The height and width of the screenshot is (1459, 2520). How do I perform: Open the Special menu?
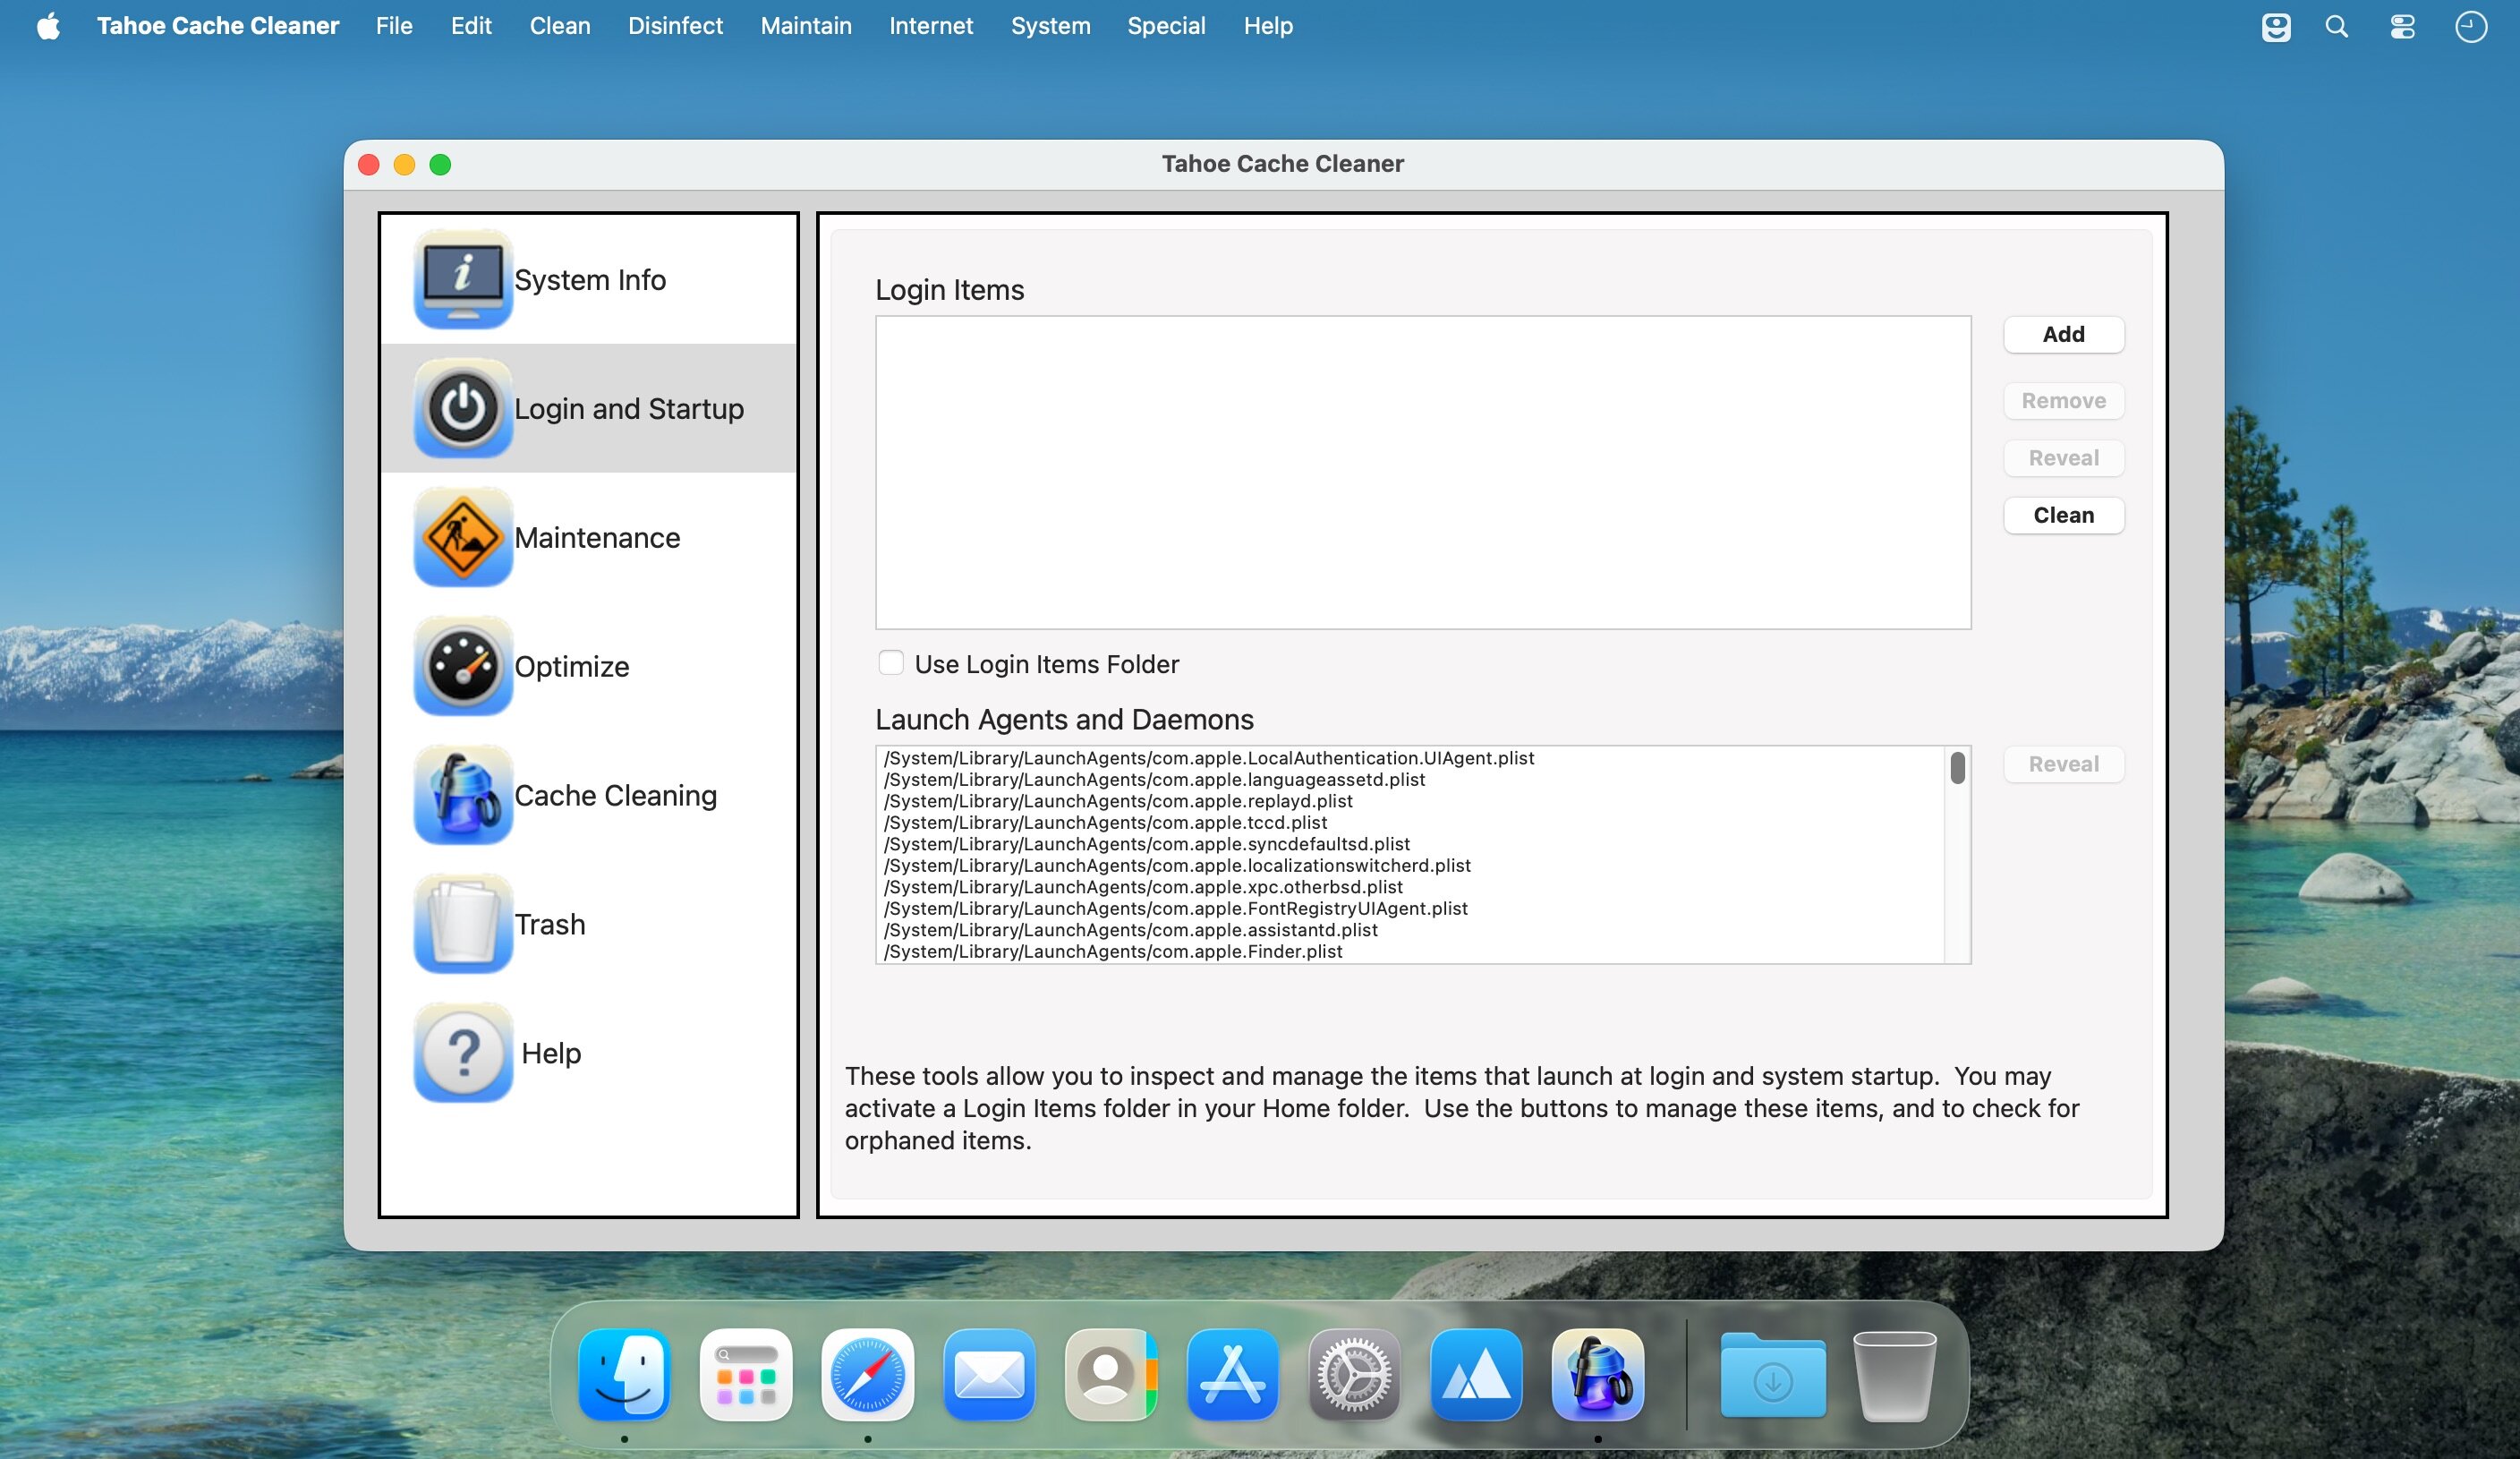(x=1166, y=26)
